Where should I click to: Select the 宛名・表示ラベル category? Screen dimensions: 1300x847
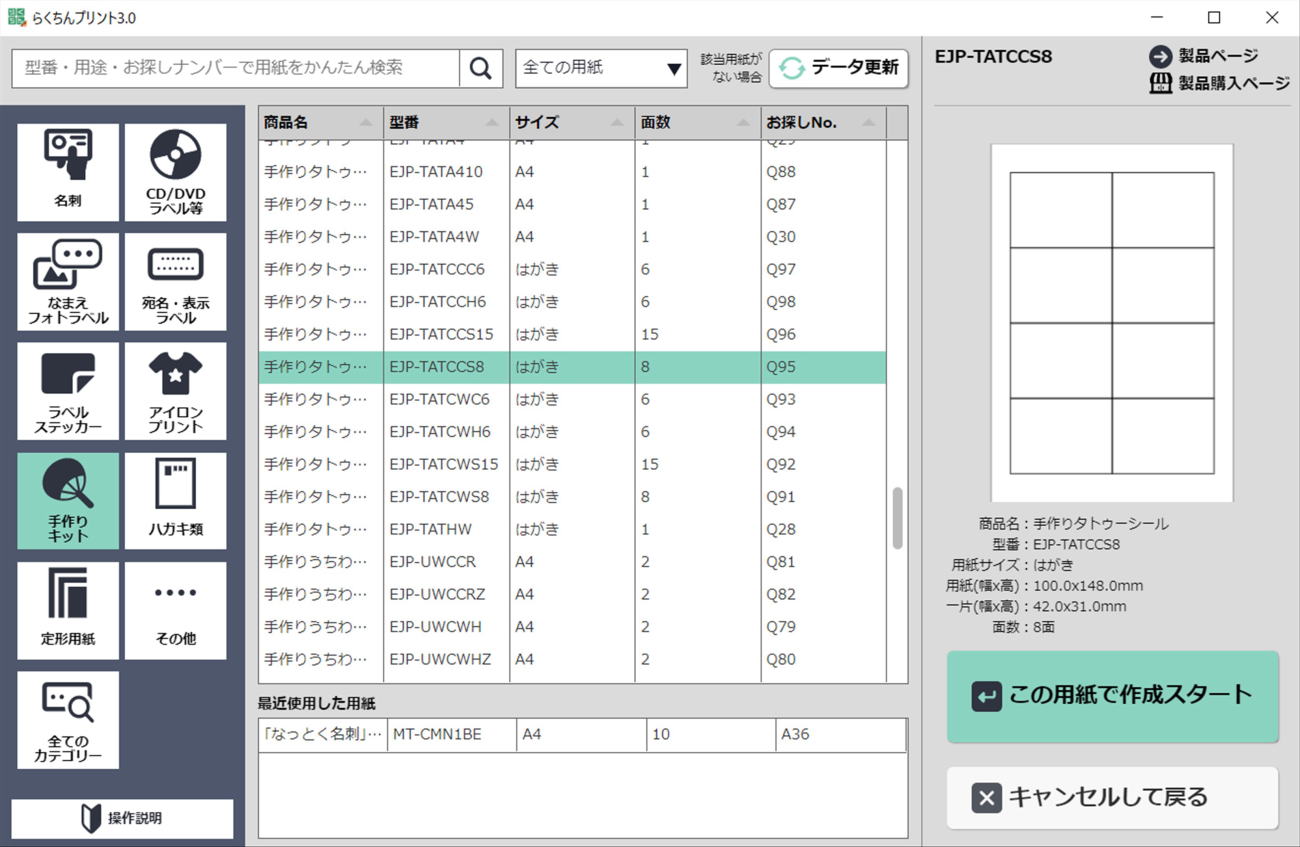click(175, 282)
